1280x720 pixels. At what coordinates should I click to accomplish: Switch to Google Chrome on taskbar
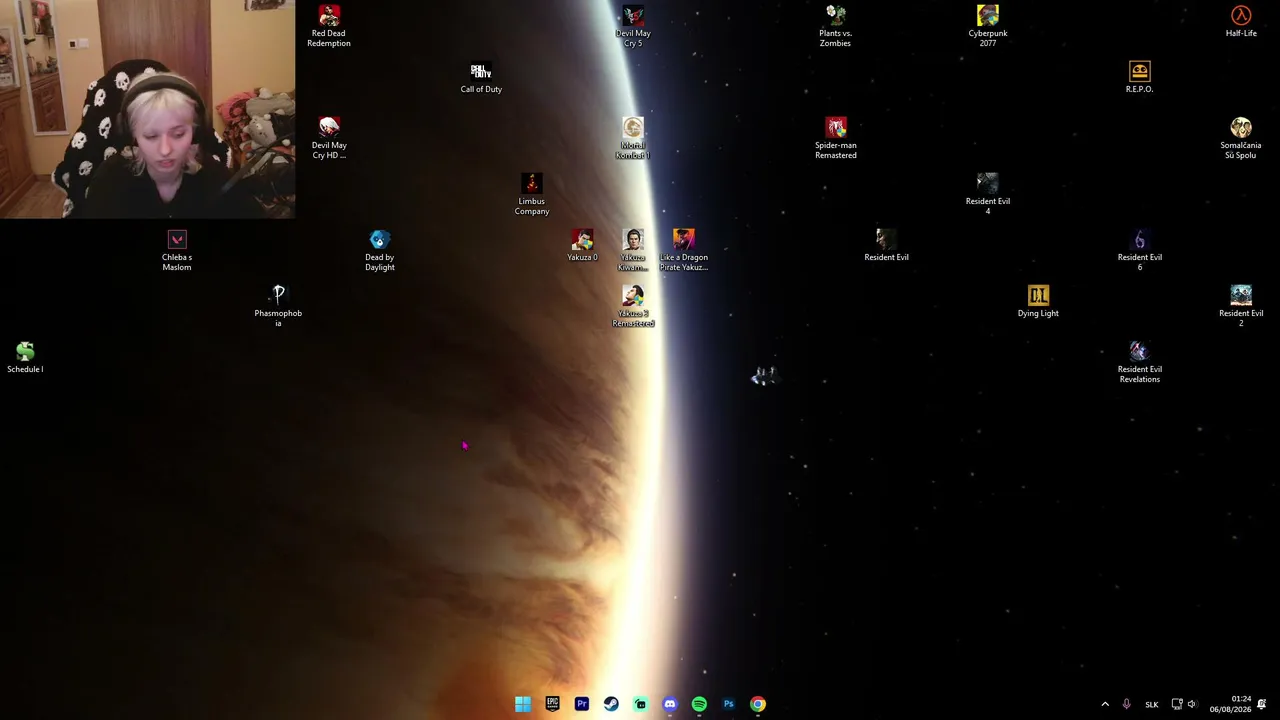coord(758,704)
